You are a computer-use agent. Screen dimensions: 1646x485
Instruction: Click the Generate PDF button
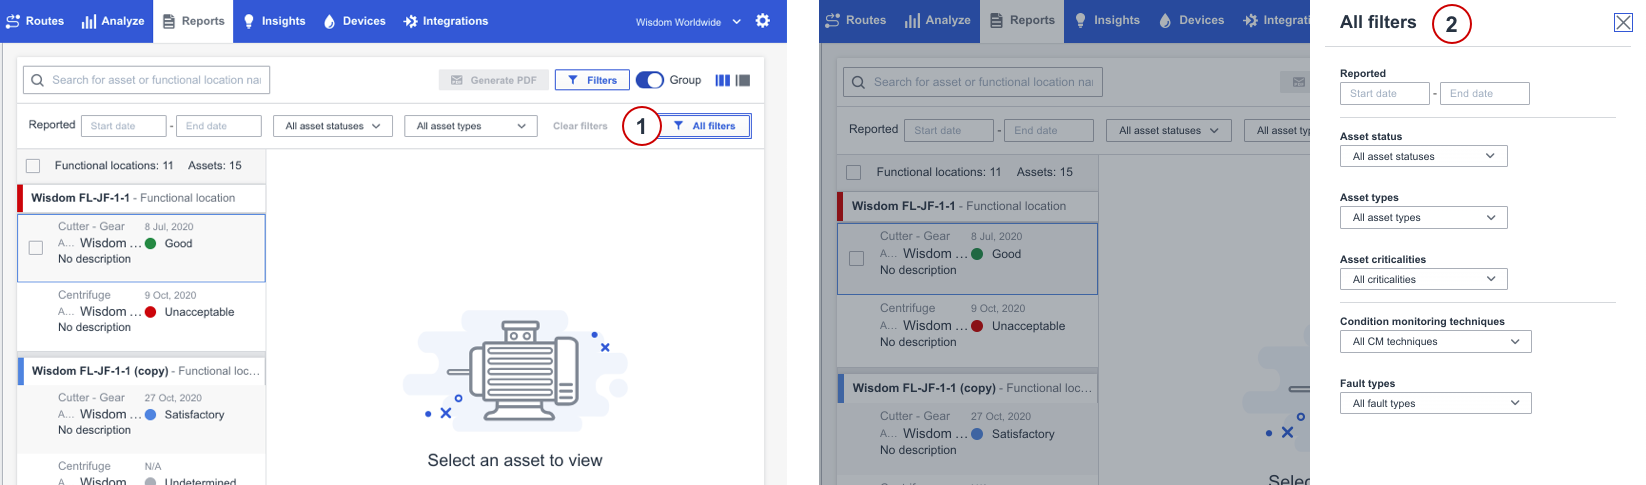point(493,80)
